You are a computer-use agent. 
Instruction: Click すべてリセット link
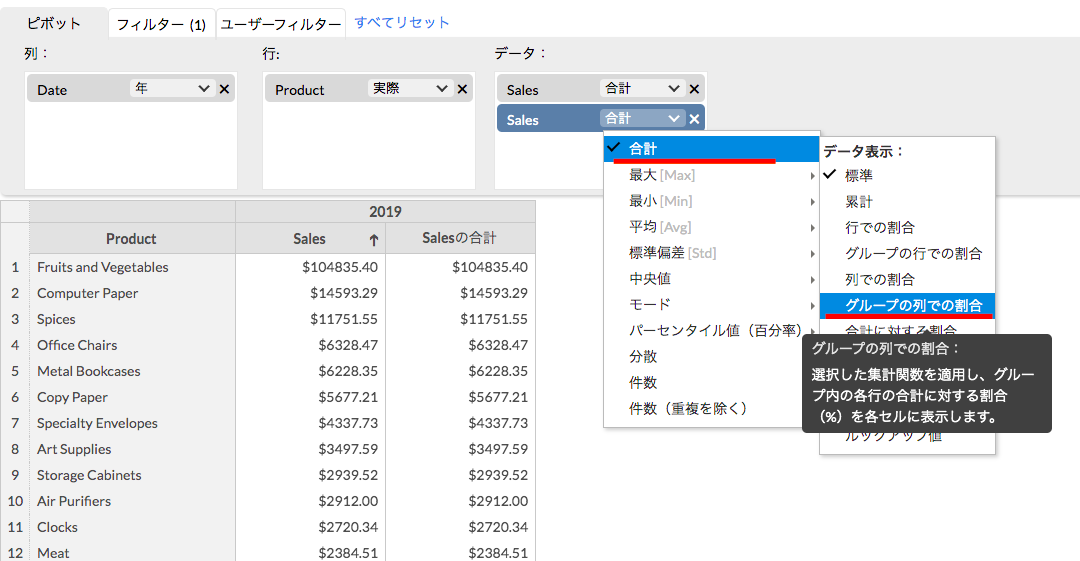coord(402,22)
